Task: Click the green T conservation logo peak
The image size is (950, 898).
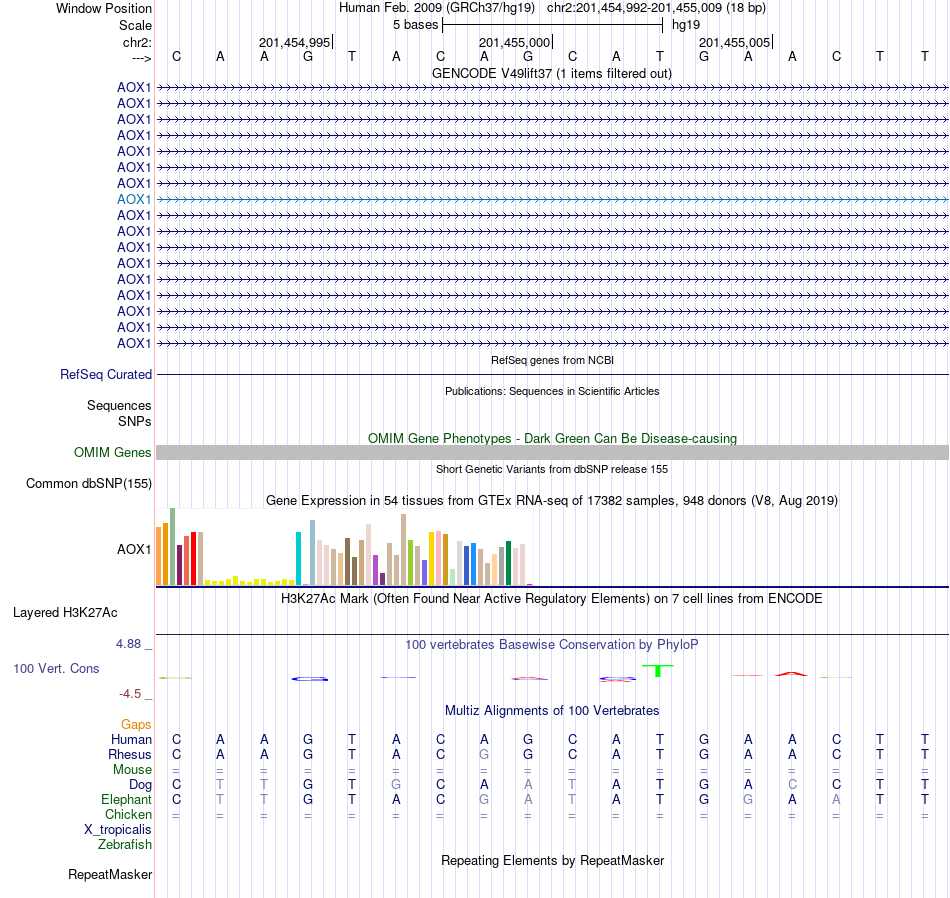Action: [x=658, y=671]
